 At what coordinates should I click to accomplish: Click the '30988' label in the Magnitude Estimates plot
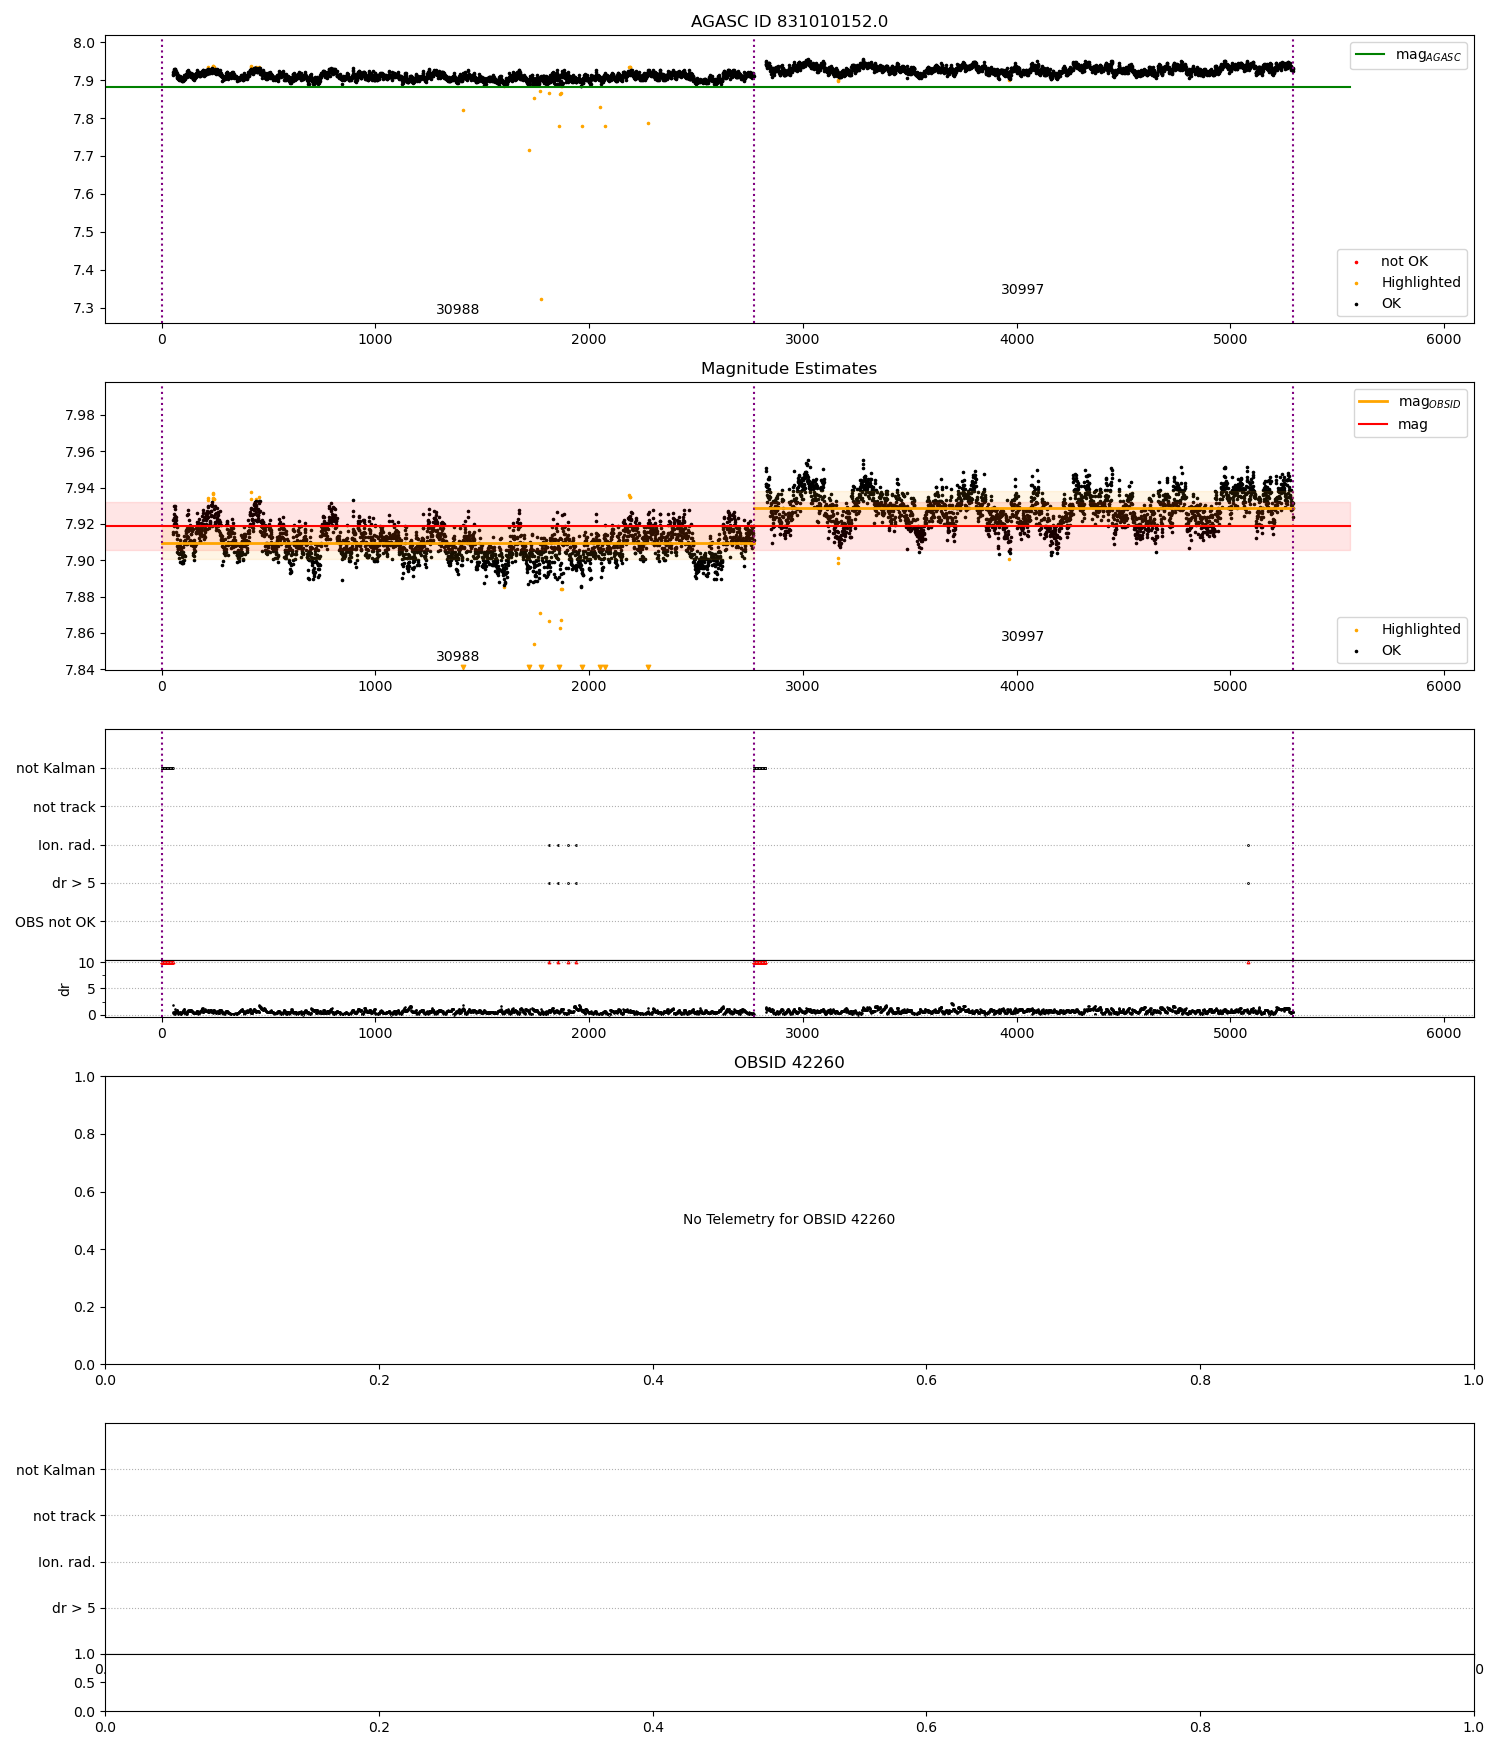point(457,657)
